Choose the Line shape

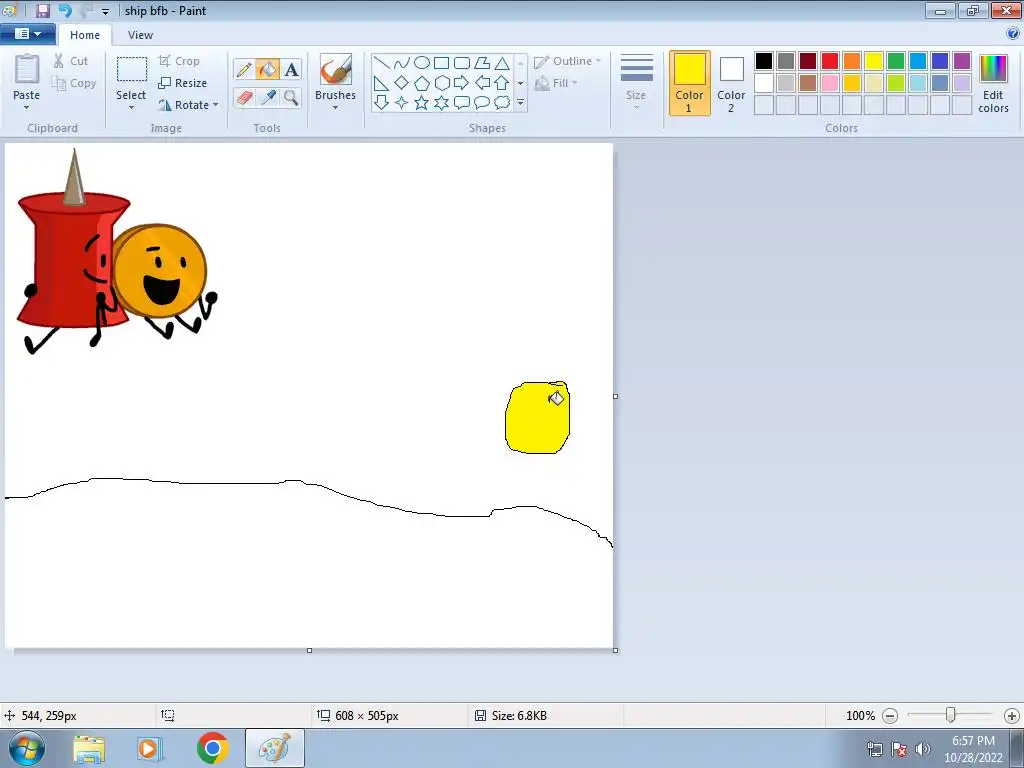coord(381,63)
